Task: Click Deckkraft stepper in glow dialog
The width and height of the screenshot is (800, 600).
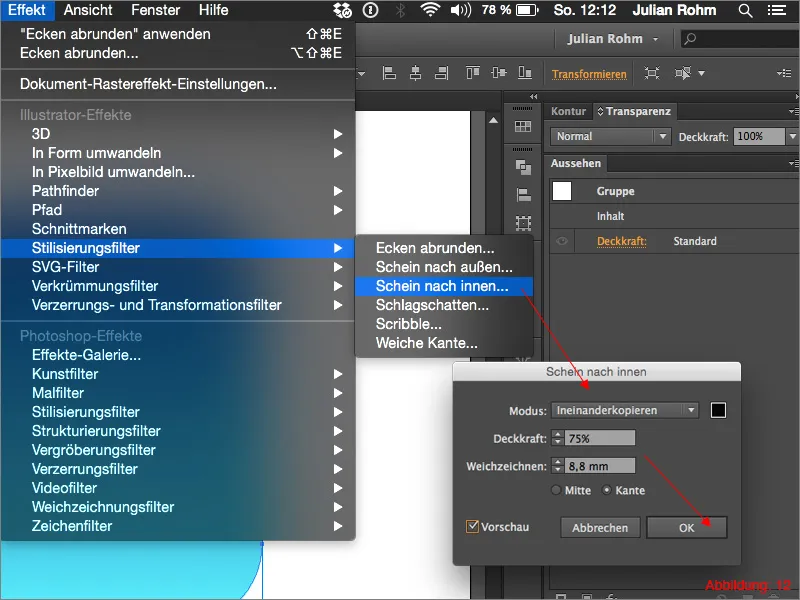Action: pyautogui.click(x=558, y=438)
